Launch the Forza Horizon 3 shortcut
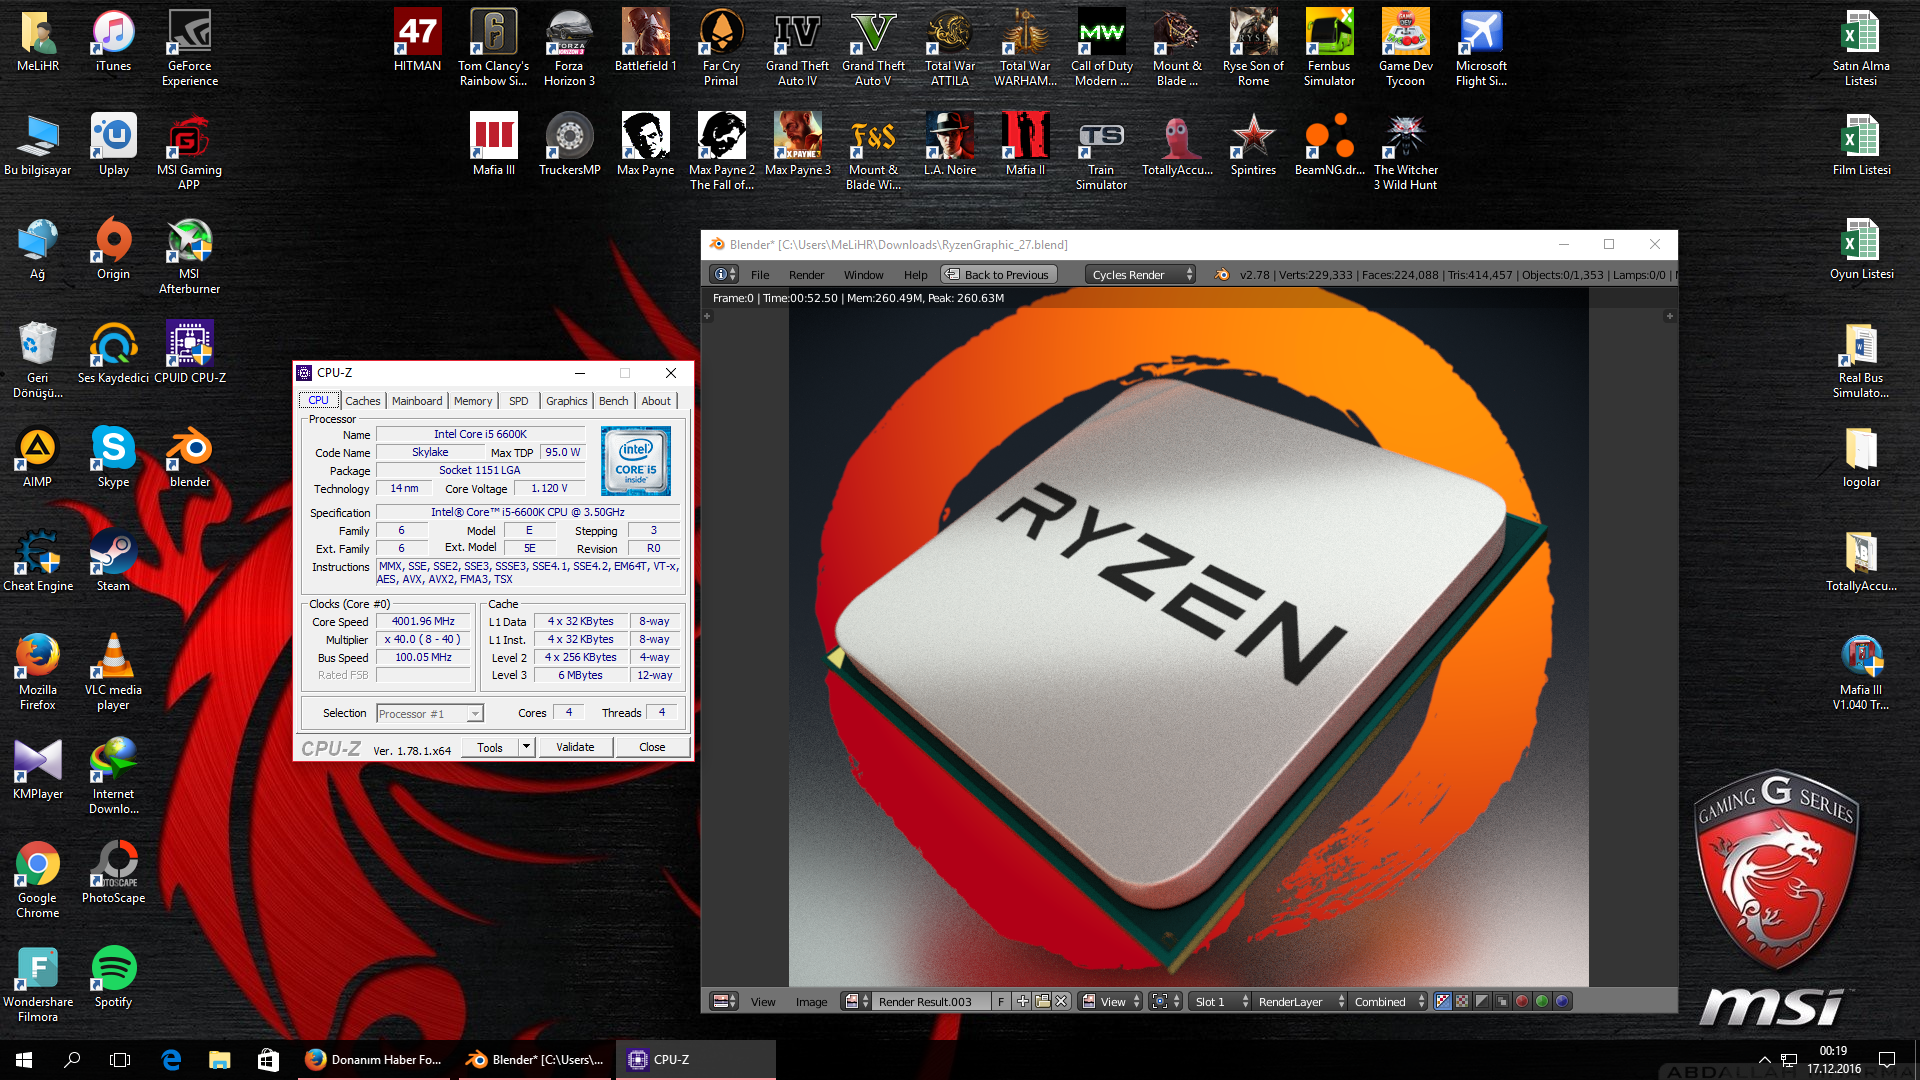The image size is (1920, 1080). 569,48
